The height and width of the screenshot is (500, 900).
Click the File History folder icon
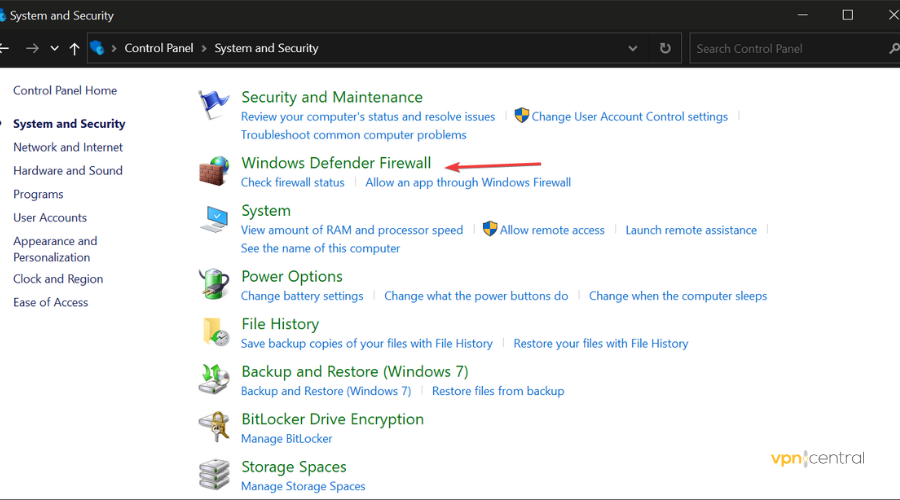click(x=214, y=332)
